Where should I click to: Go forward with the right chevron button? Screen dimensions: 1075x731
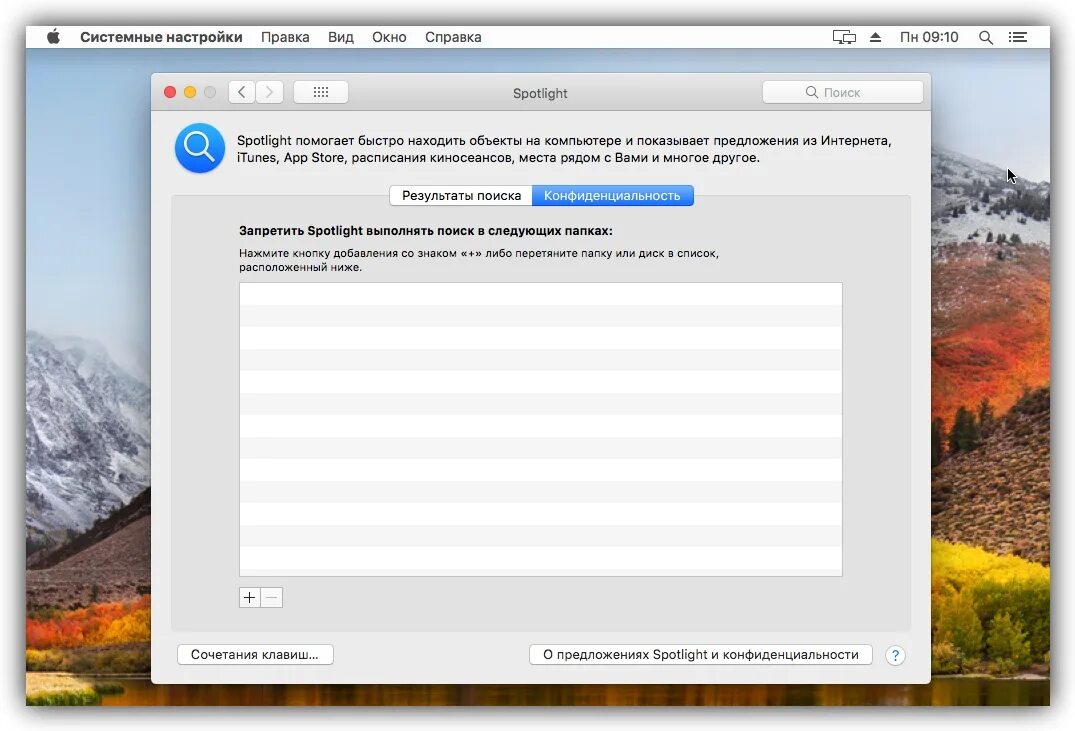269,92
